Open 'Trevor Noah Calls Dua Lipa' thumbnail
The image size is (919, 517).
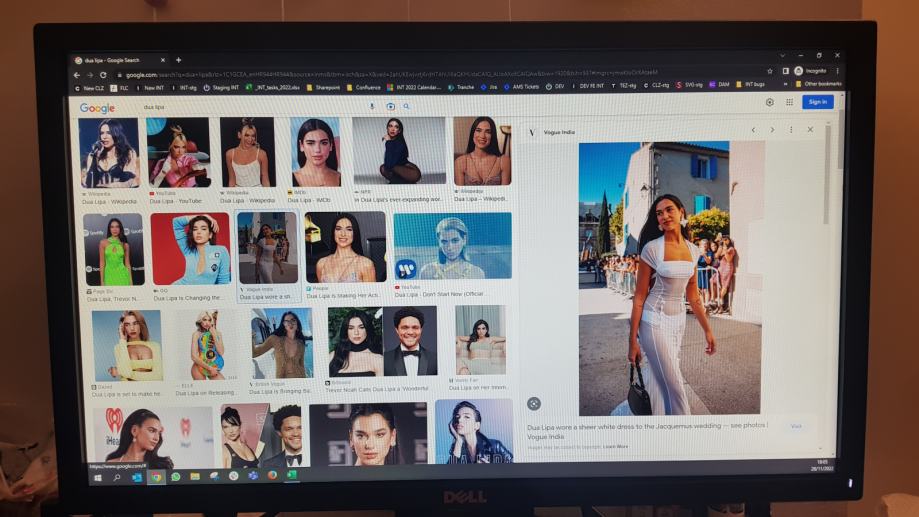(382, 342)
